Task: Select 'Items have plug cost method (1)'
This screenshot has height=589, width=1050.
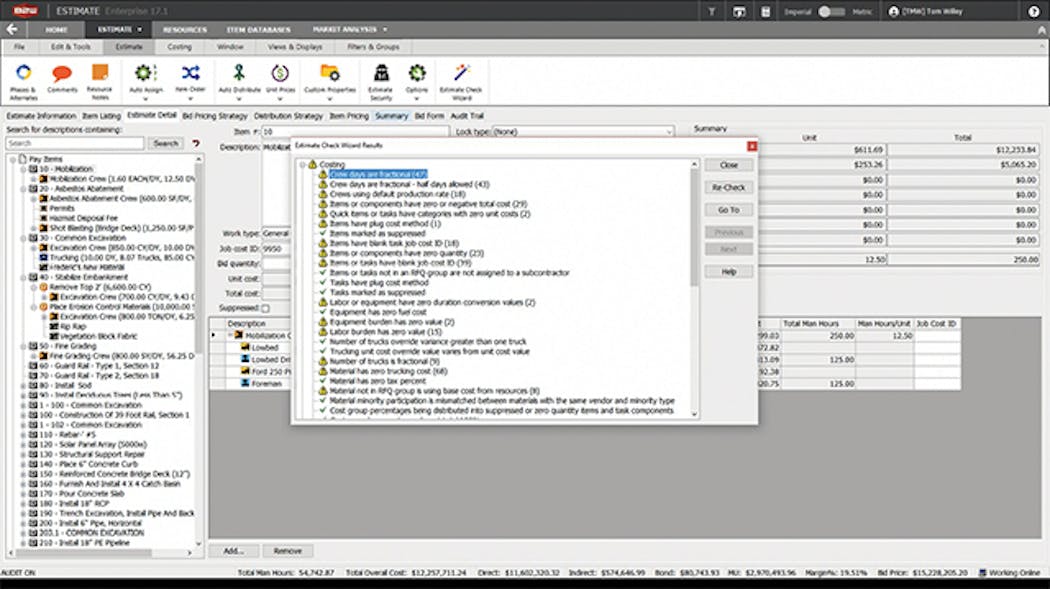Action: pyautogui.click(x=385, y=224)
